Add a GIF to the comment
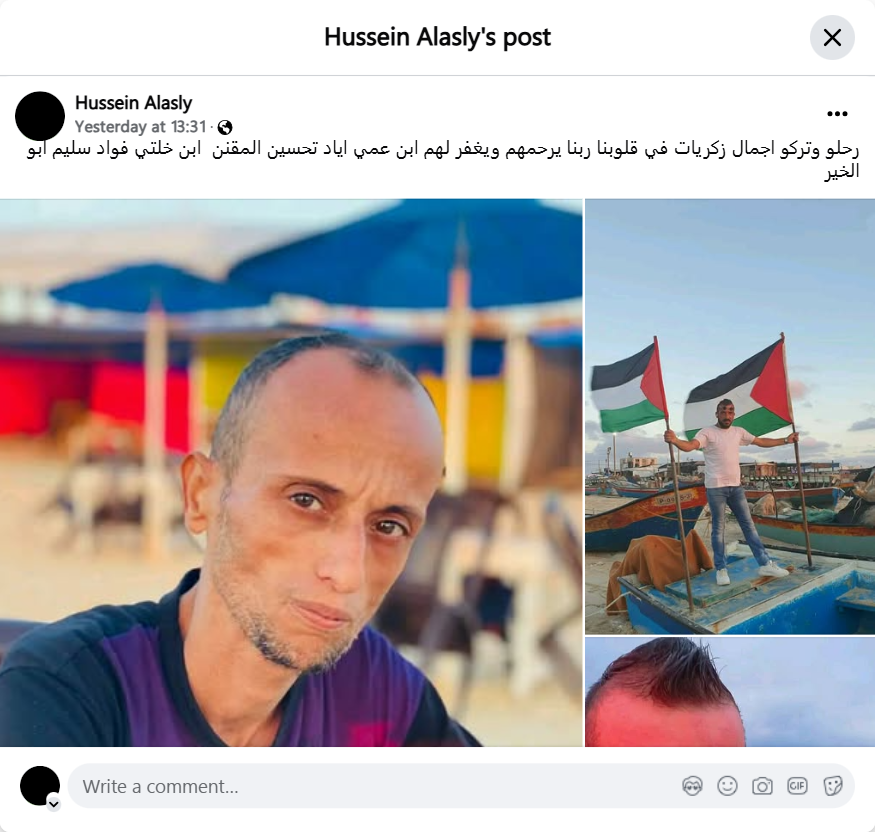The width and height of the screenshot is (875, 832). [x=797, y=786]
